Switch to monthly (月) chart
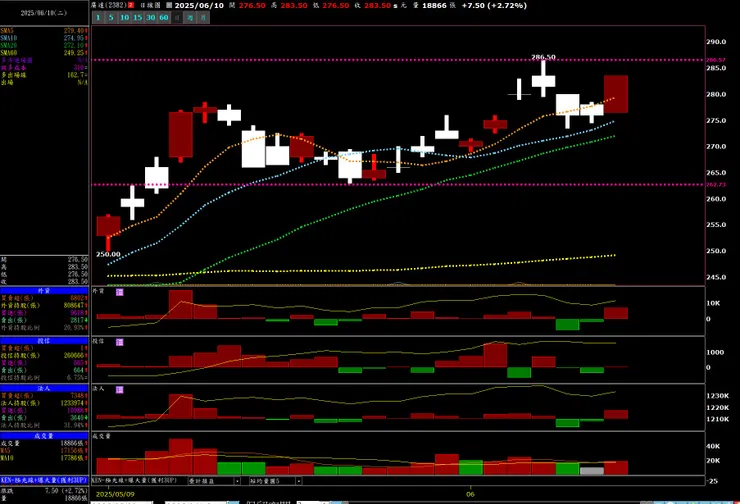The width and height of the screenshot is (740, 504). (x=203, y=17)
